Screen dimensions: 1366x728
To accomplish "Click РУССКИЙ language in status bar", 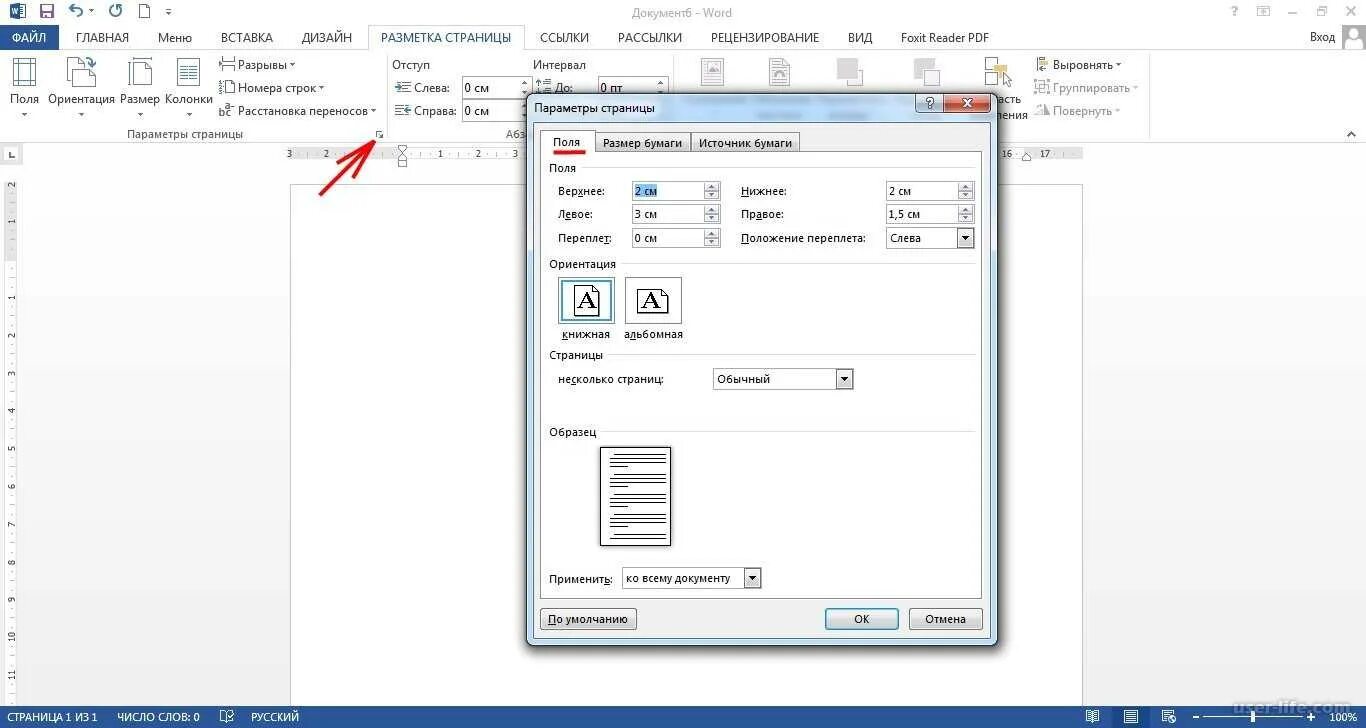I will 273,716.
